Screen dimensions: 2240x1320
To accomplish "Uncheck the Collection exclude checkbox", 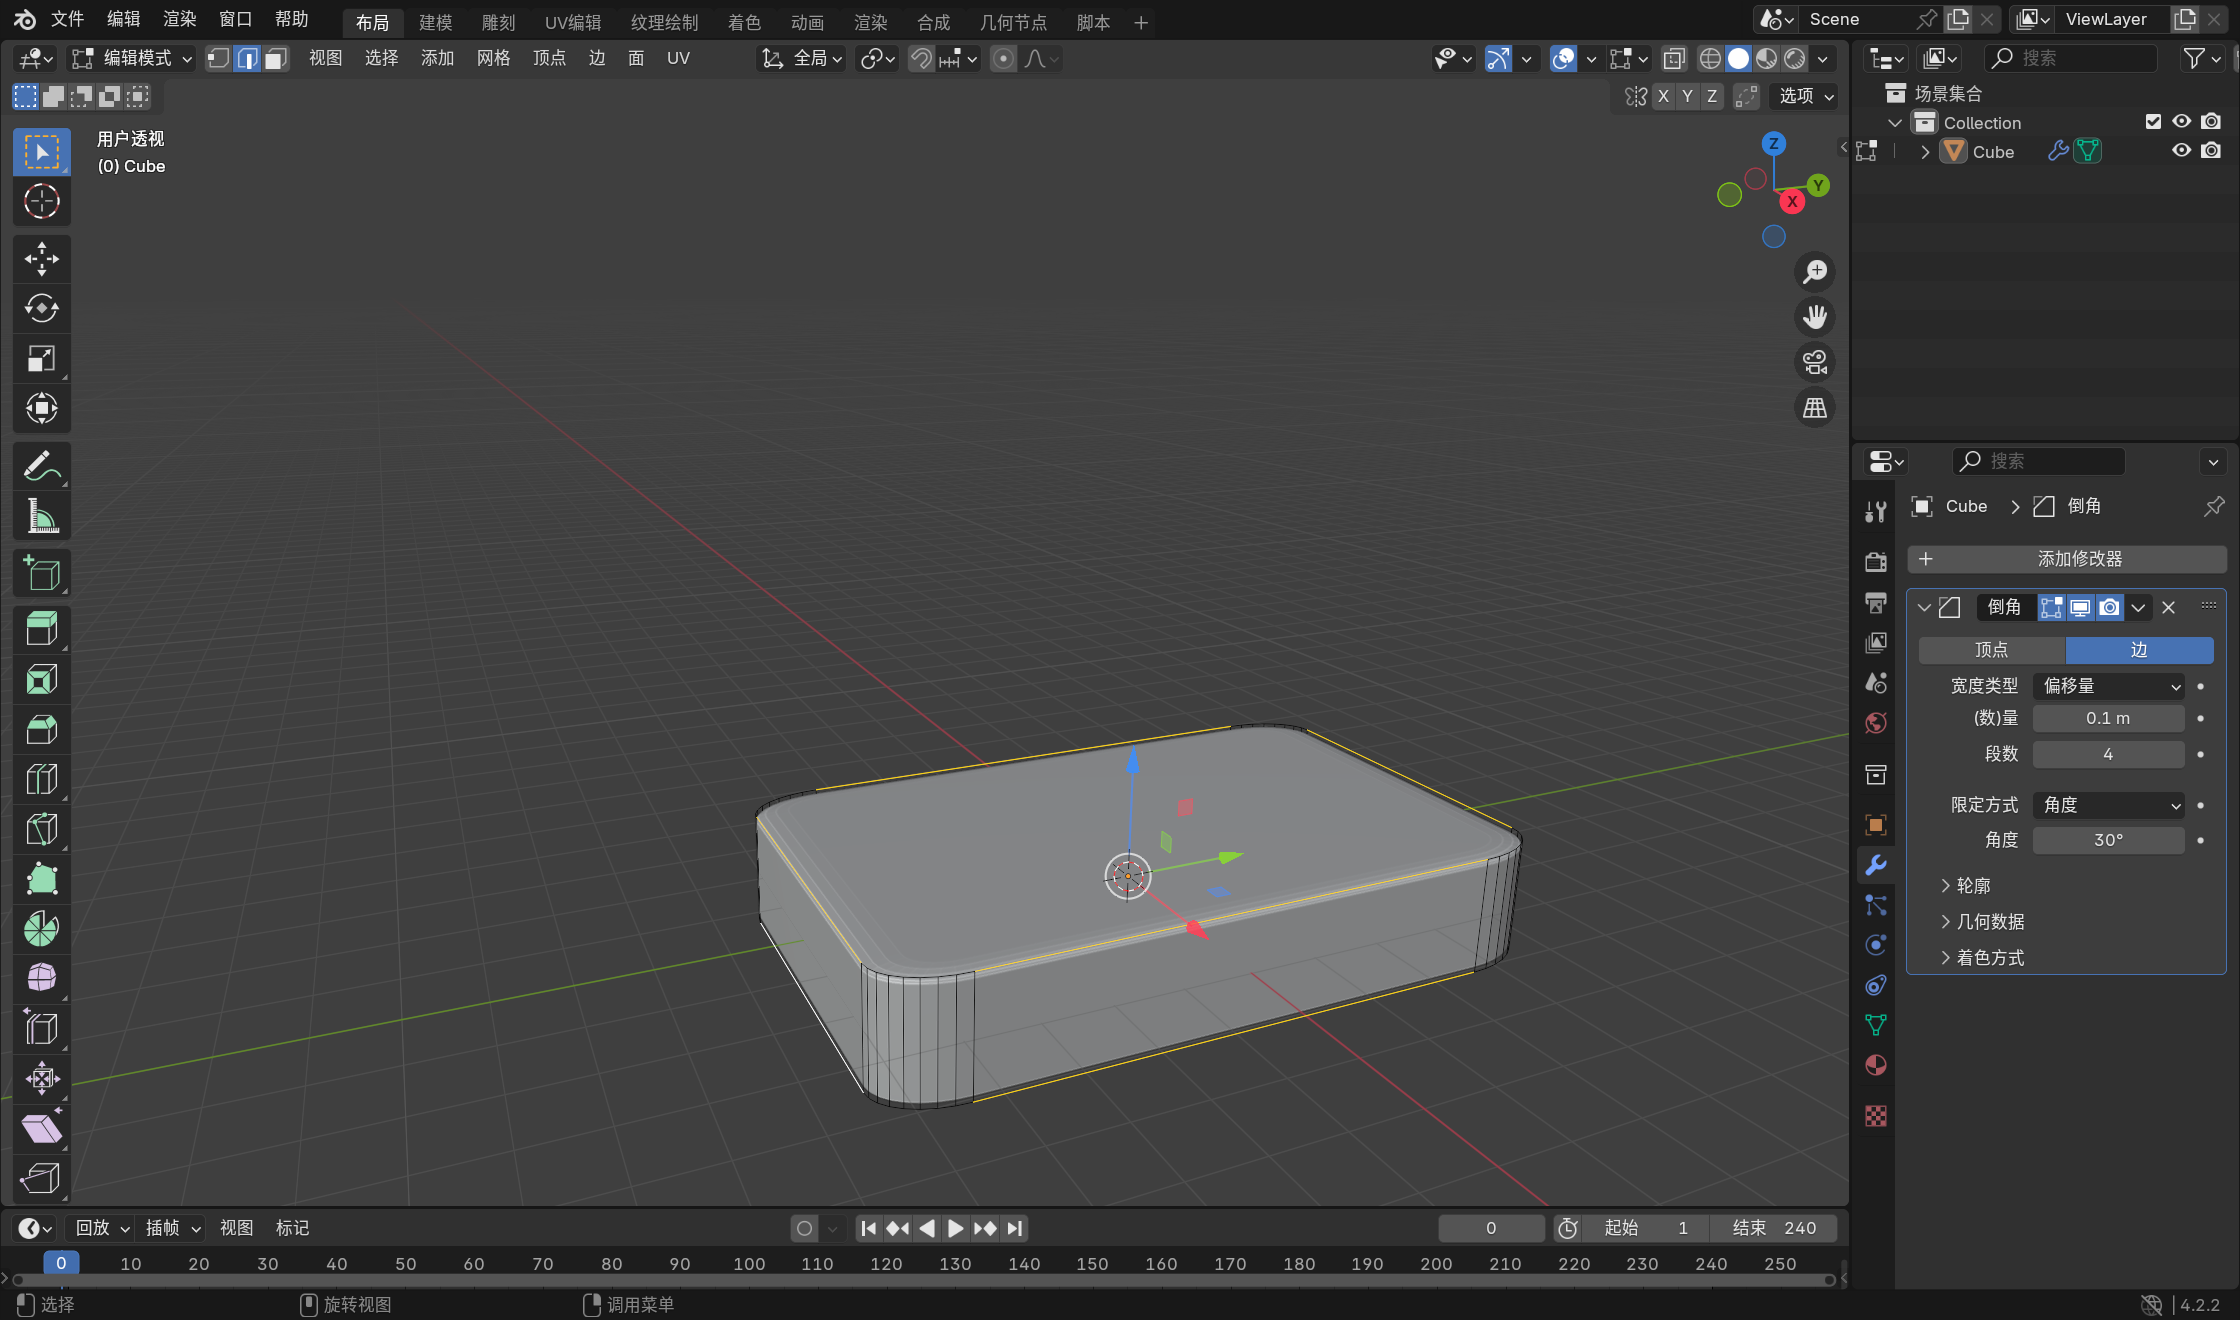I will coord(2153,122).
